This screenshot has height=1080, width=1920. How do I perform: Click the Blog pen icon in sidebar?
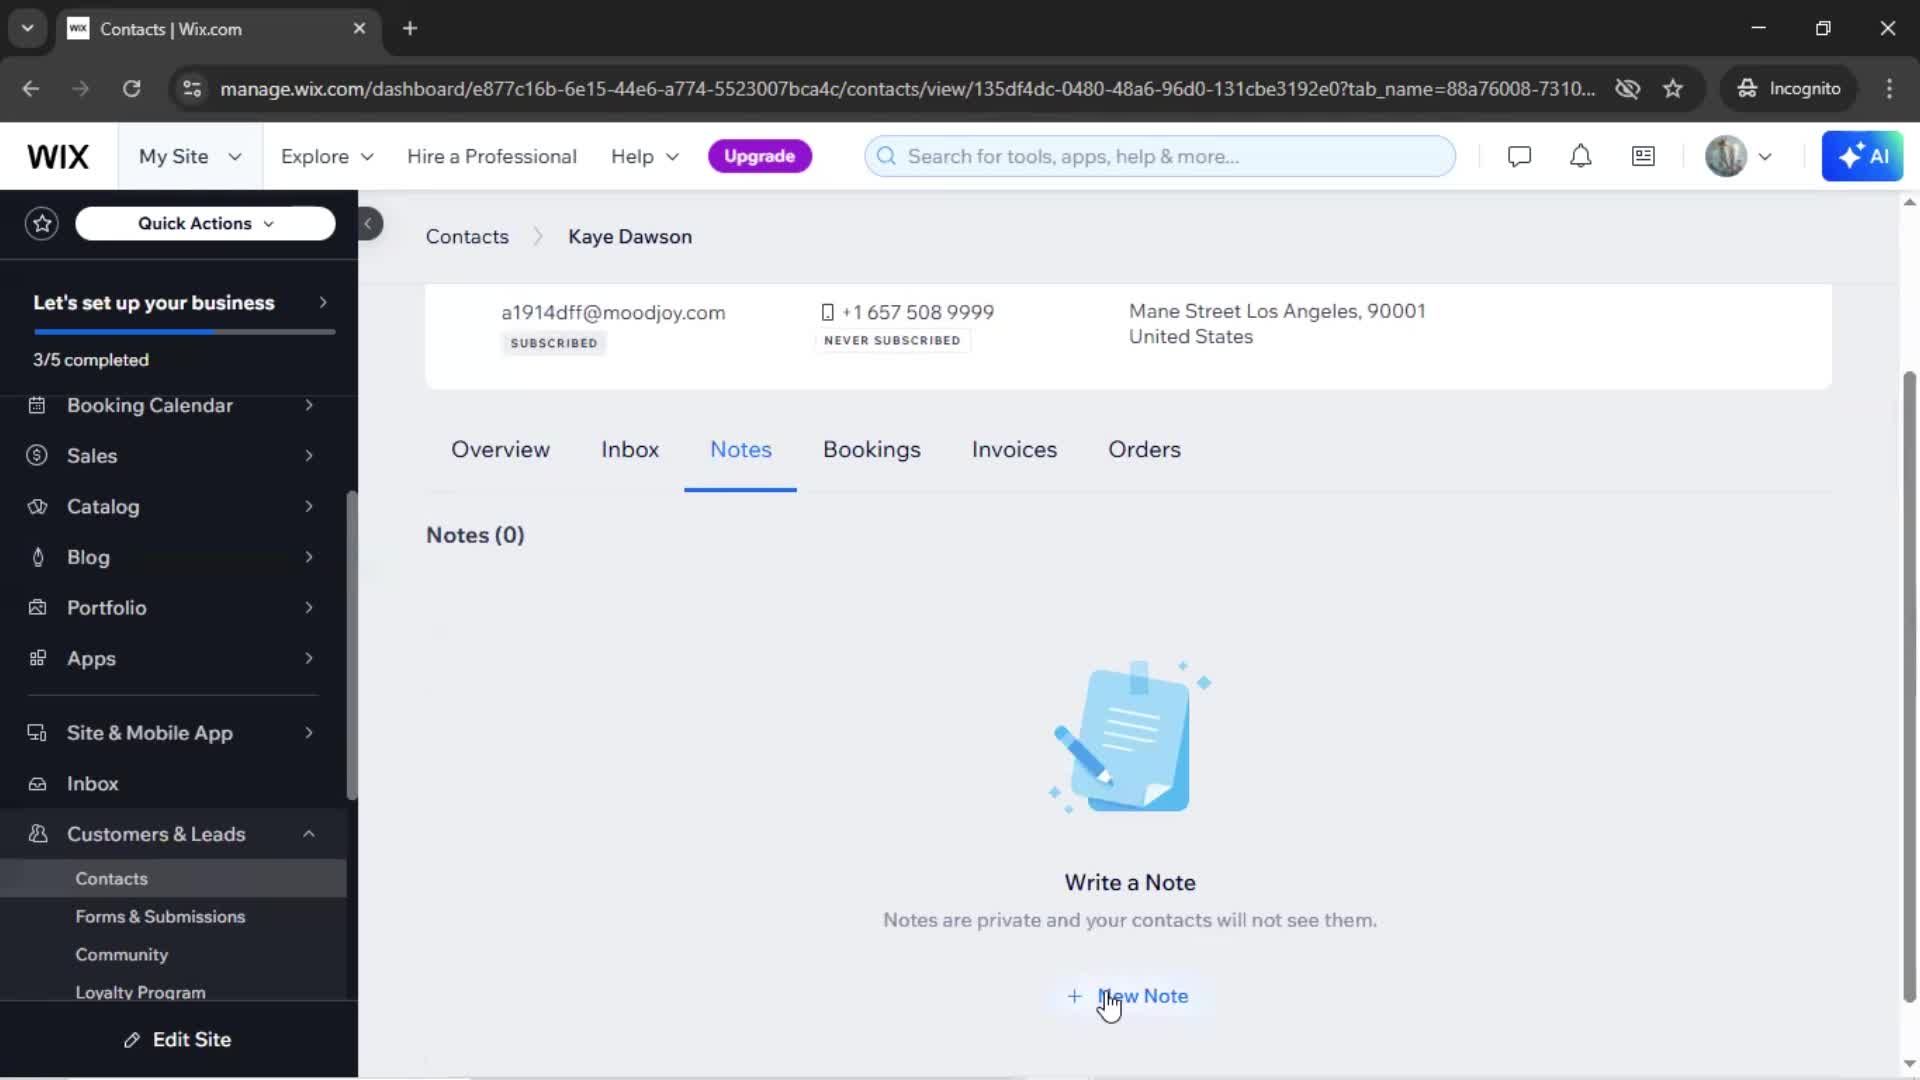point(37,558)
